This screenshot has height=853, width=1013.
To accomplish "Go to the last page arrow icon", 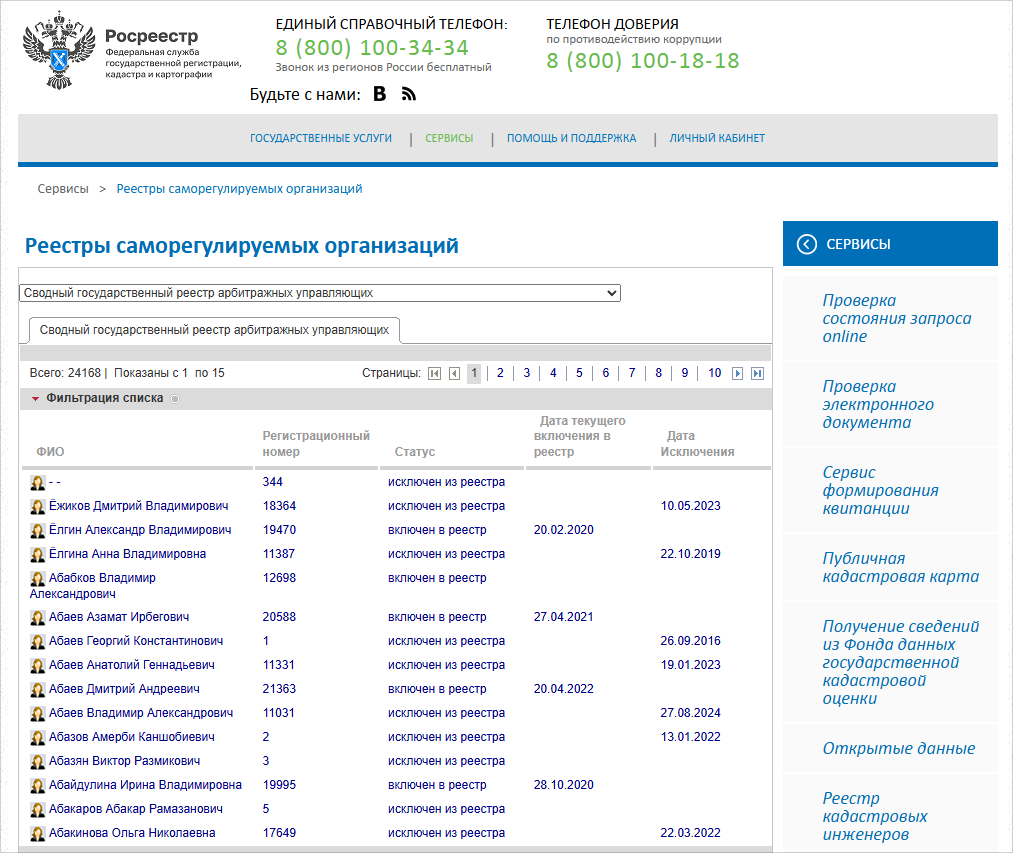I will 757,373.
